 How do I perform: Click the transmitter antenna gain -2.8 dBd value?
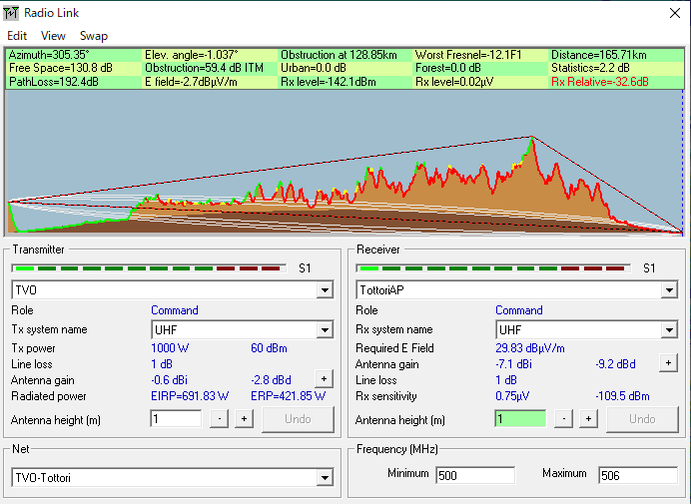271,380
